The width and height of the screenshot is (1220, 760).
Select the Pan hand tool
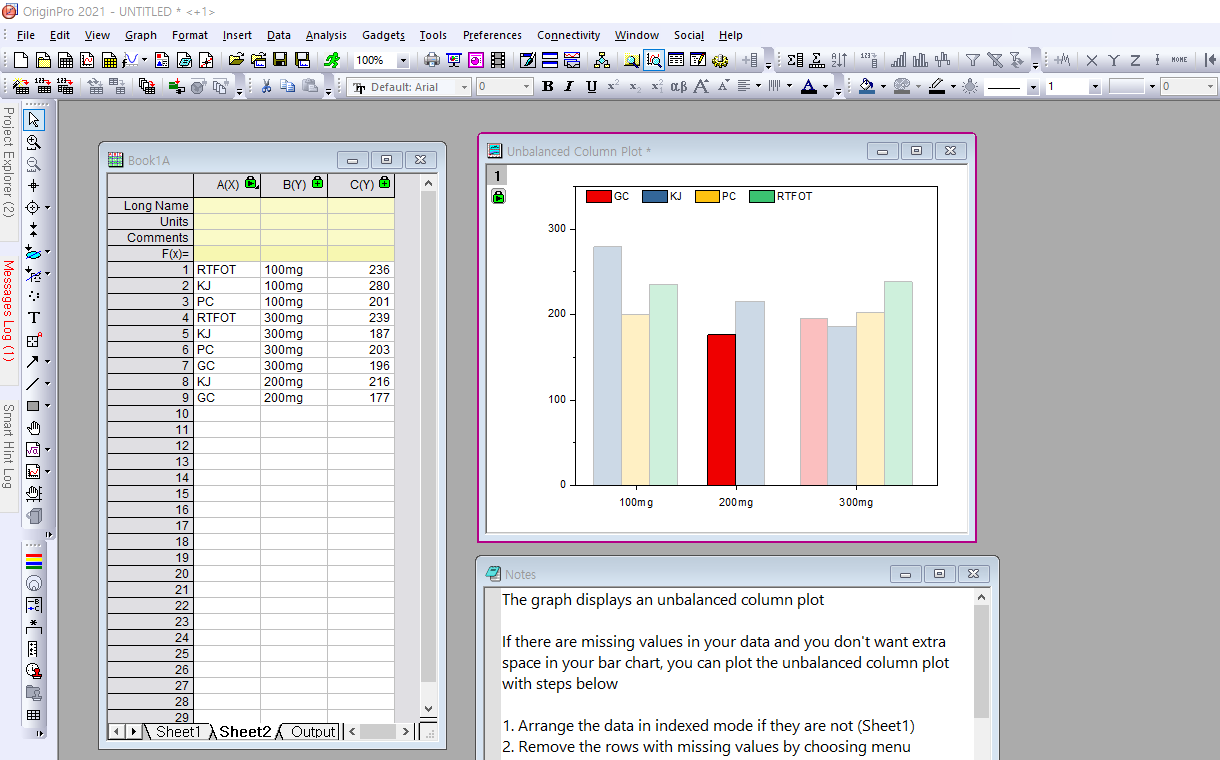34,428
